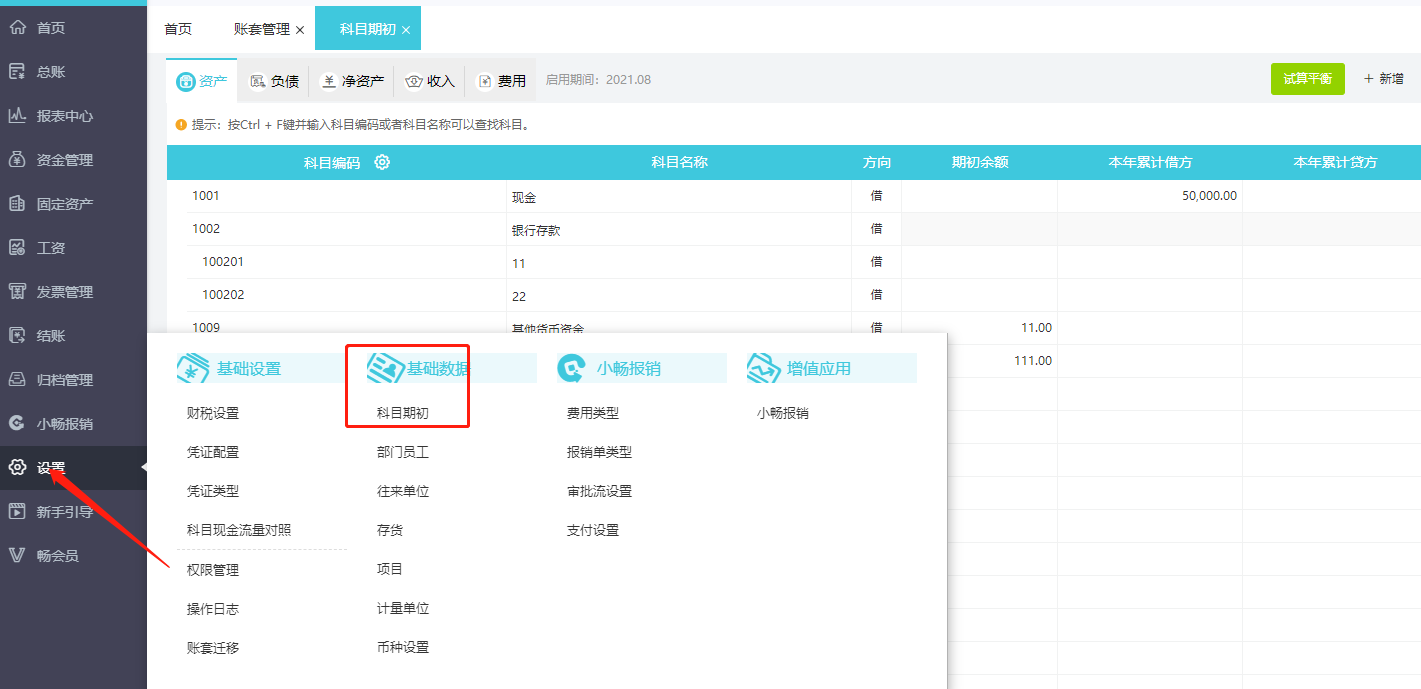
Task: Click the 新增 add button
Action: click(1384, 79)
